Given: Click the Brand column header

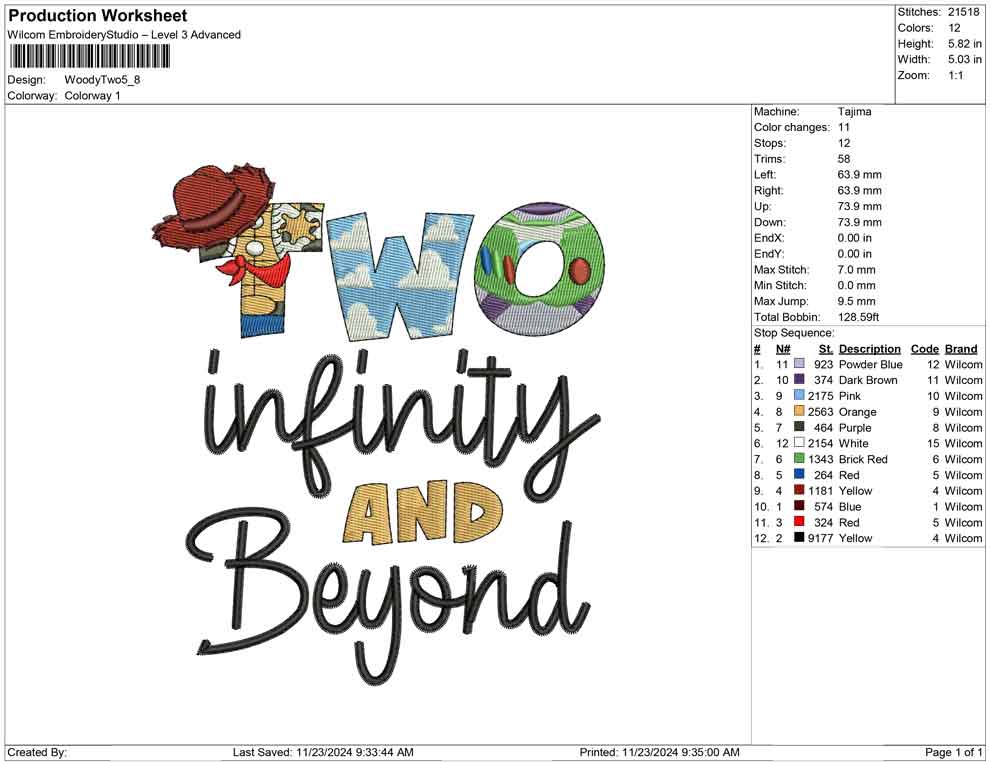Looking at the screenshot, I should (961, 349).
